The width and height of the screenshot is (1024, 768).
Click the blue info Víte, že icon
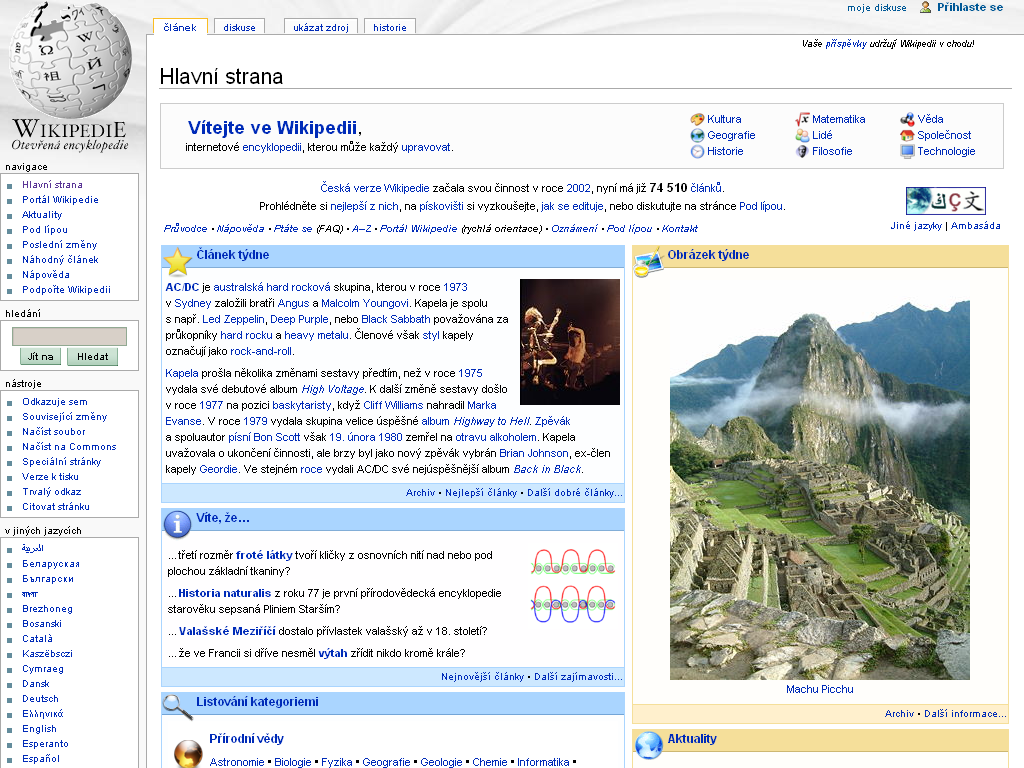coord(177,524)
